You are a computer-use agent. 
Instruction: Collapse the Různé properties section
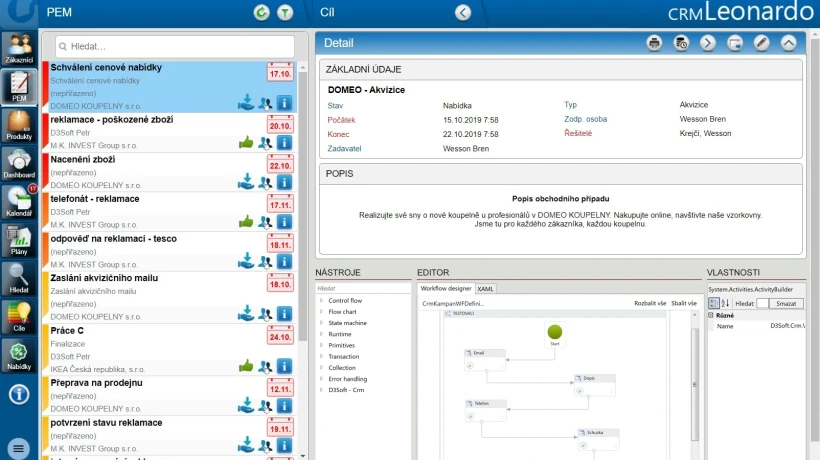711,315
